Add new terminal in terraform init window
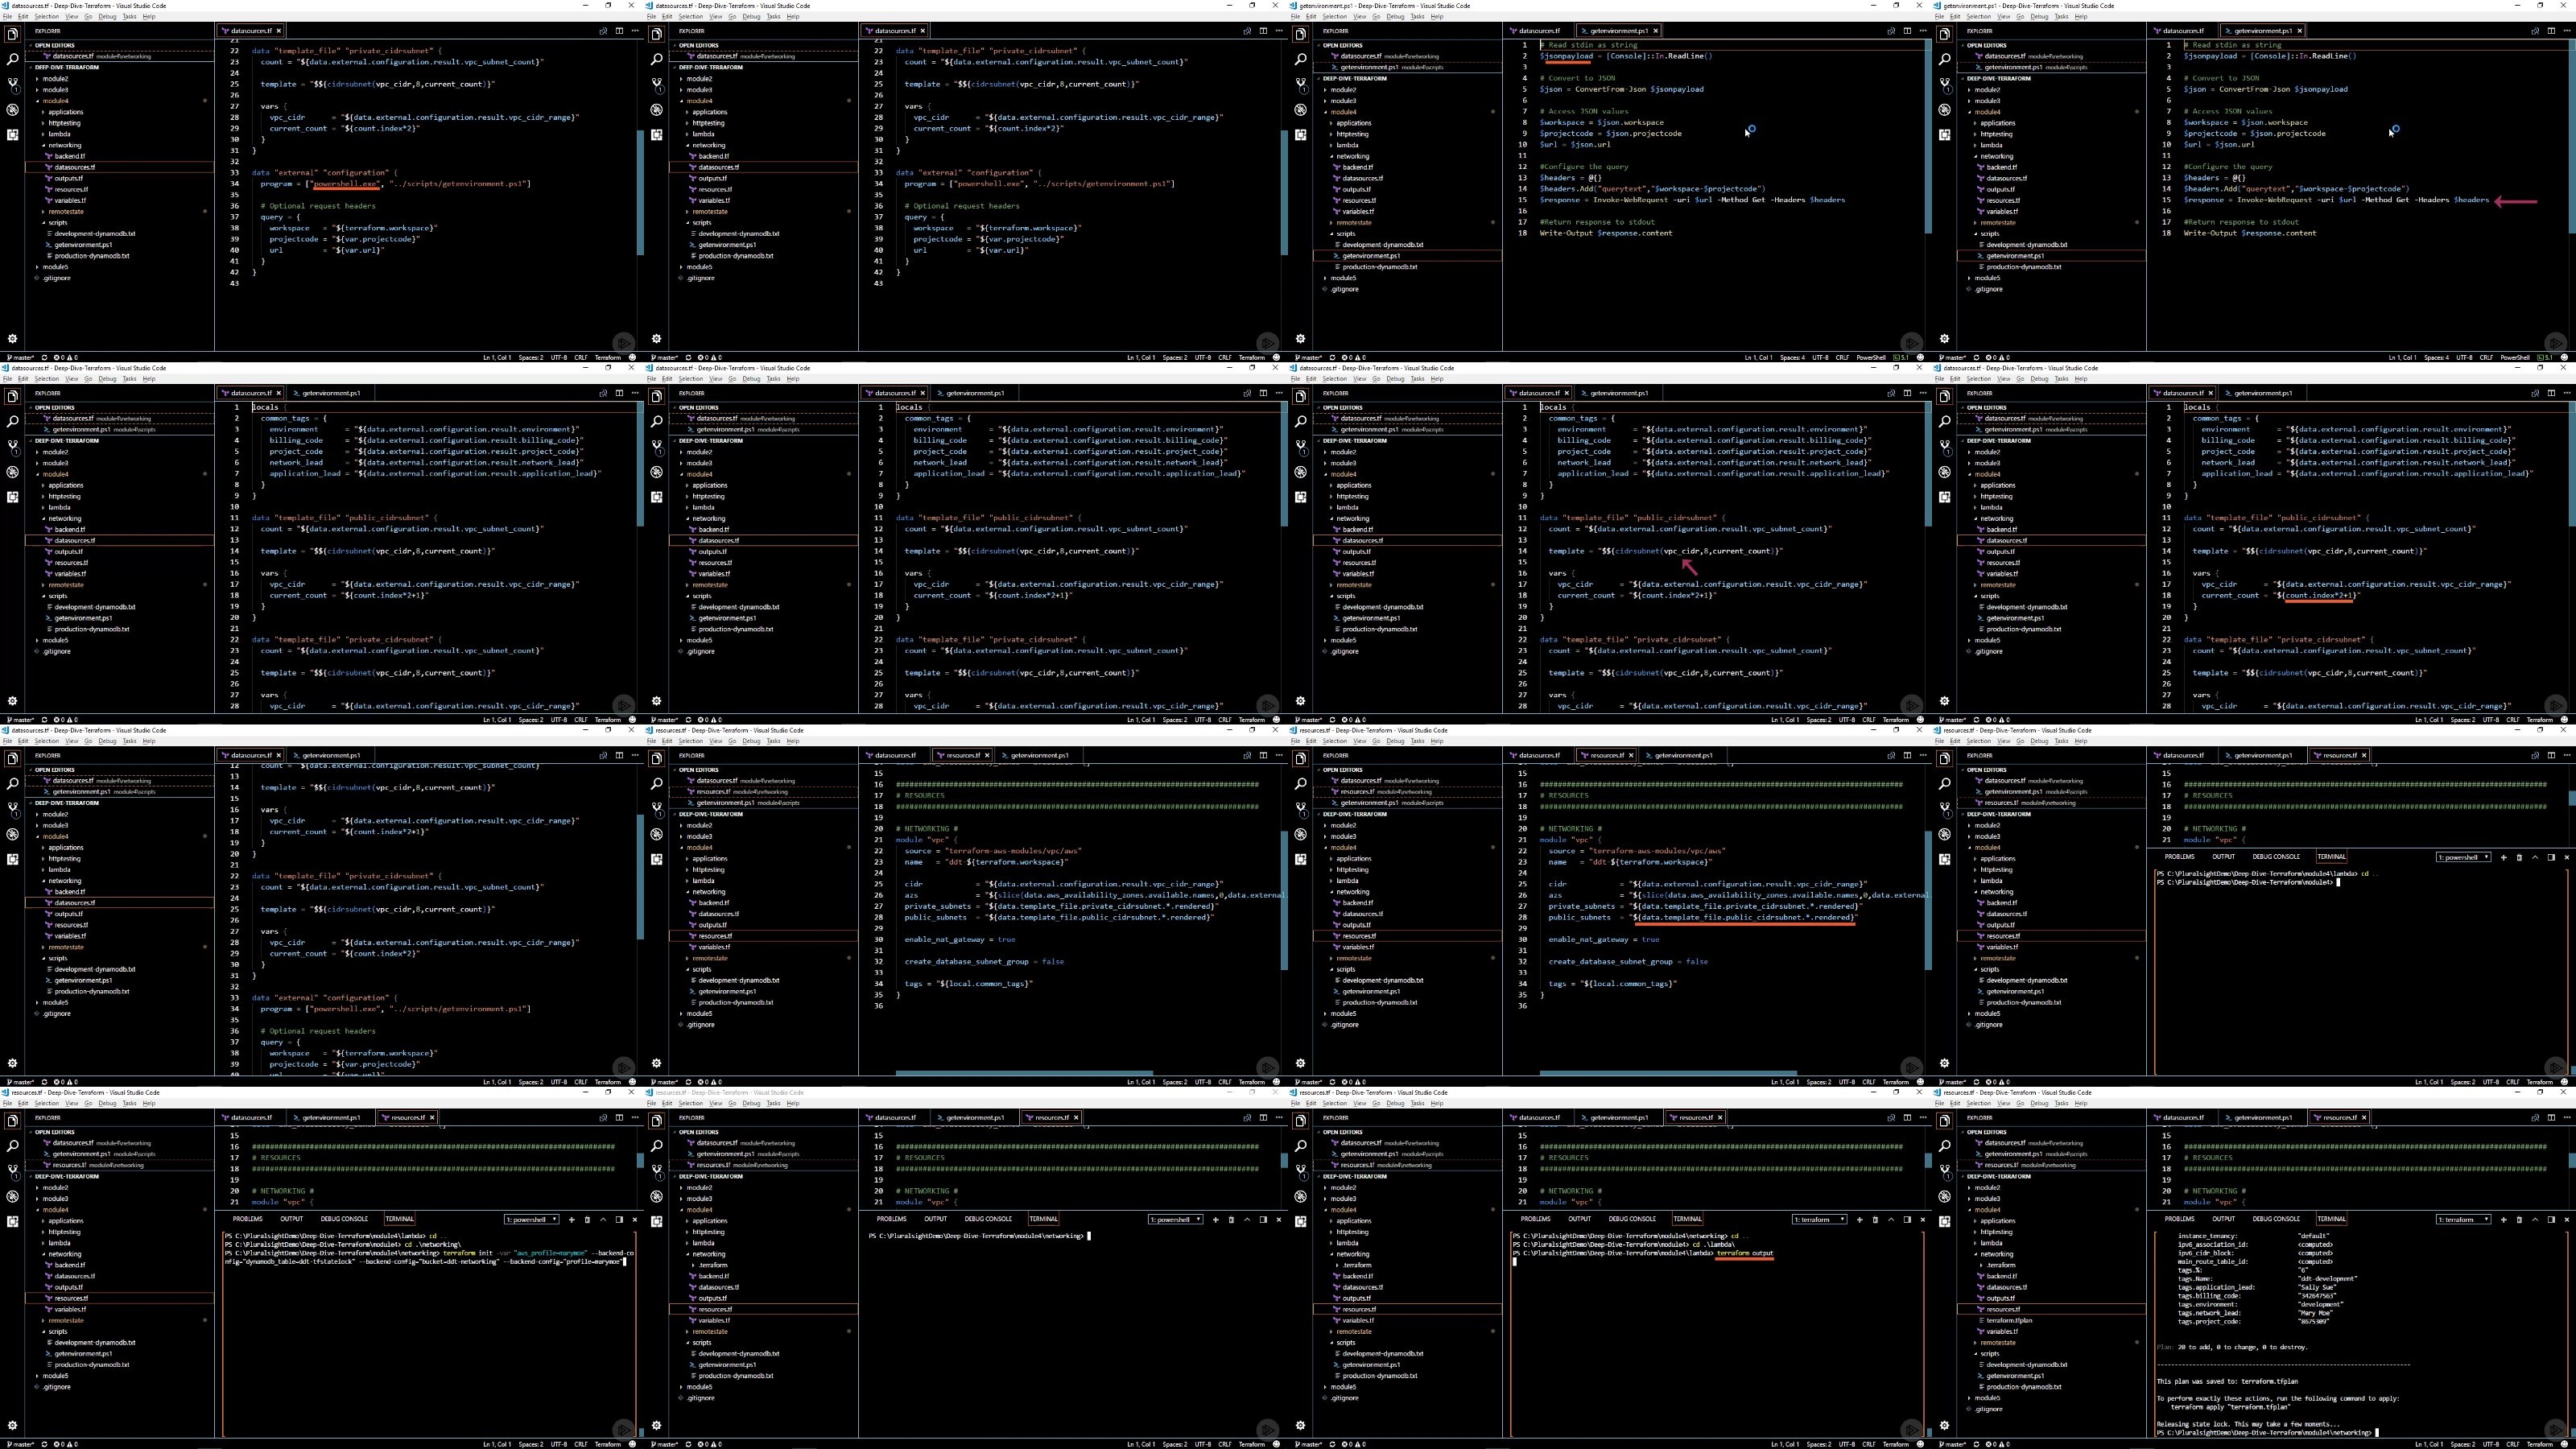 click(x=571, y=1219)
